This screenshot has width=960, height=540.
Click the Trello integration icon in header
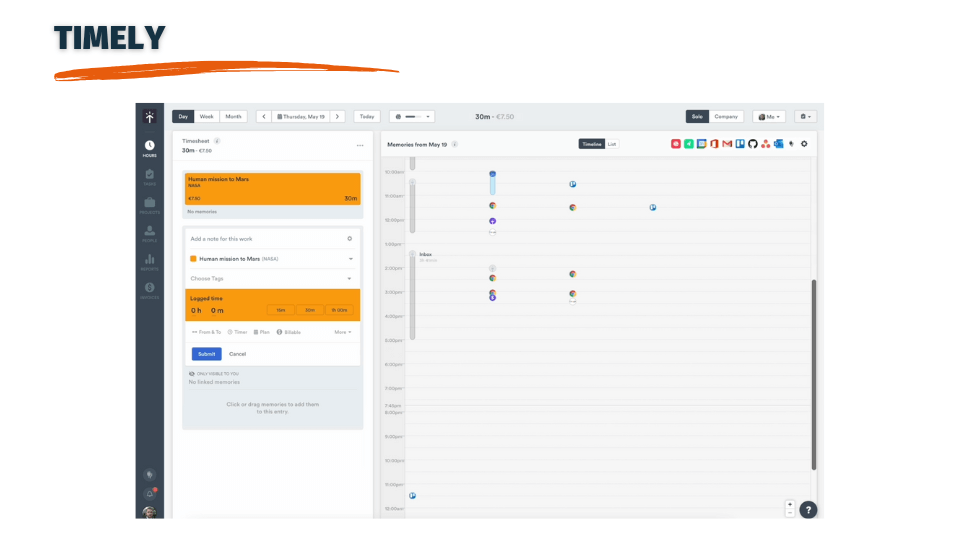(740, 144)
